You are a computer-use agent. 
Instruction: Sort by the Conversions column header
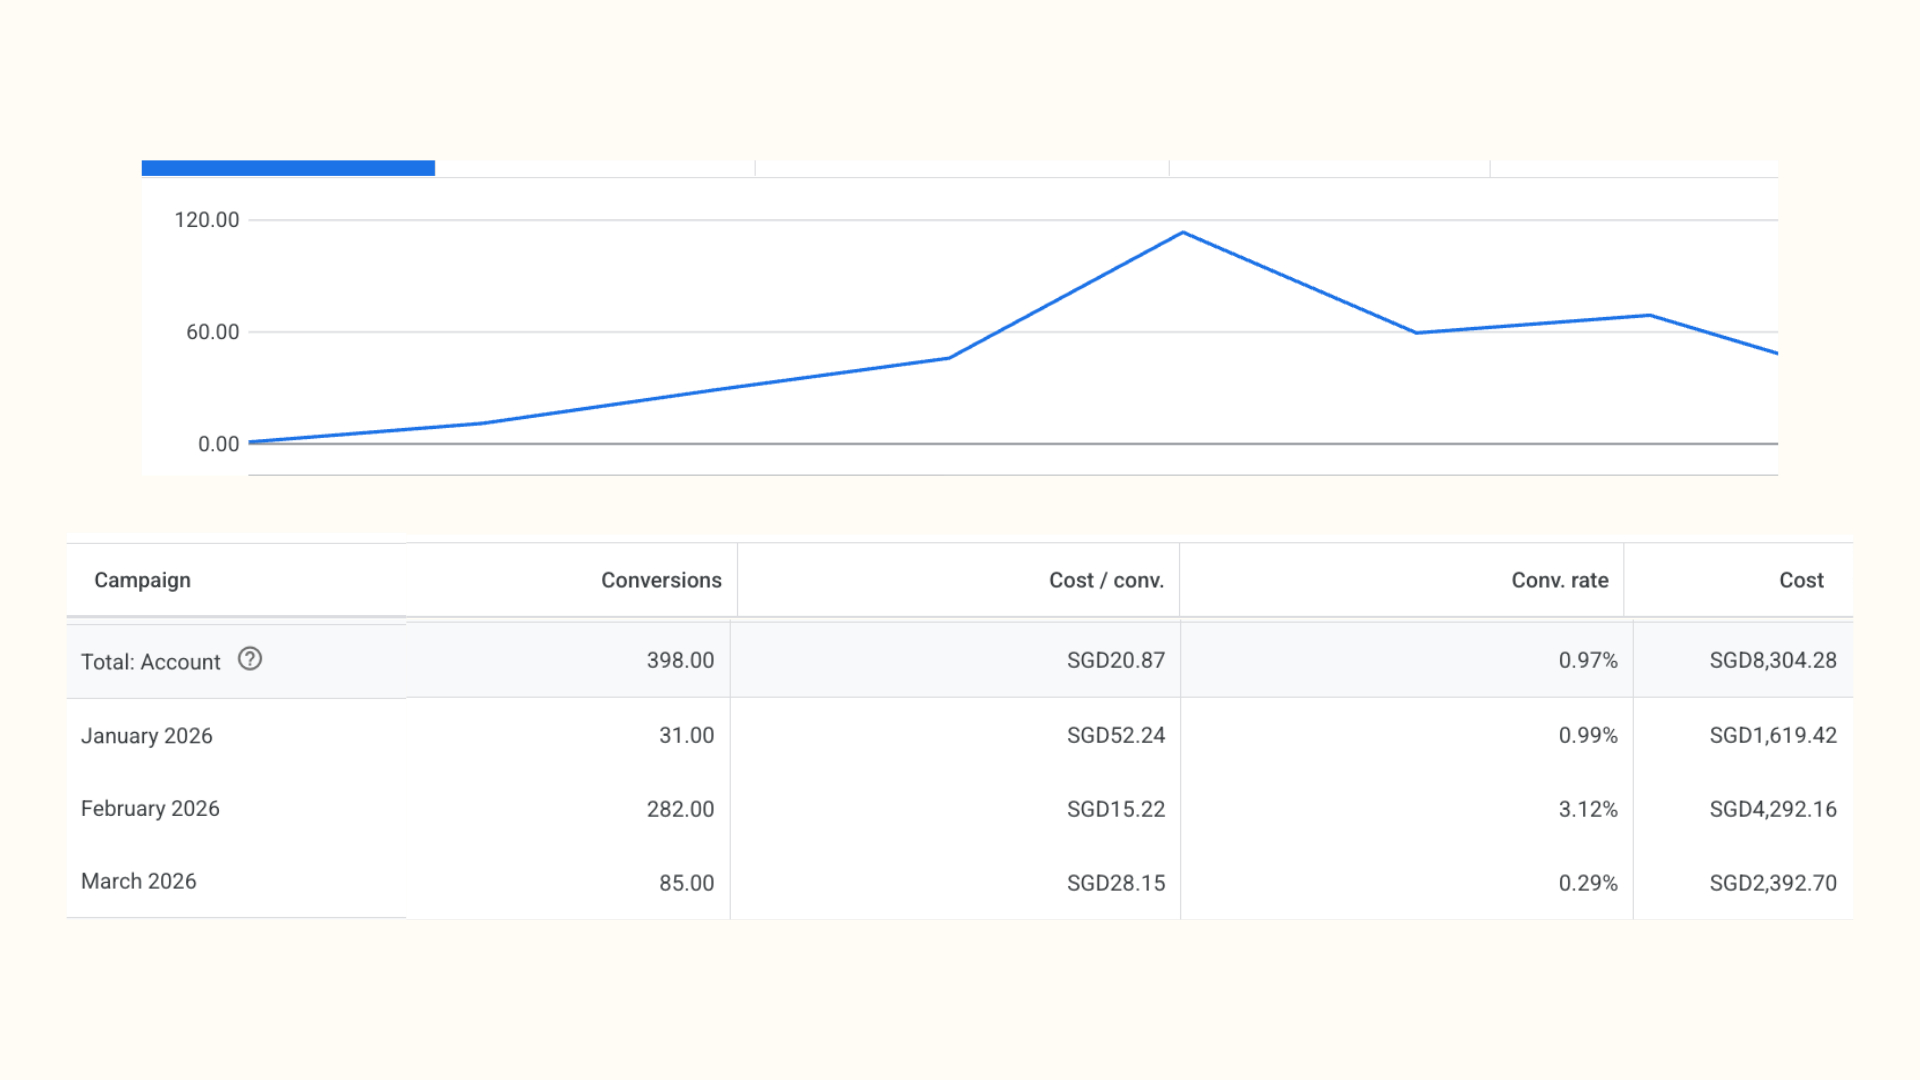click(661, 580)
